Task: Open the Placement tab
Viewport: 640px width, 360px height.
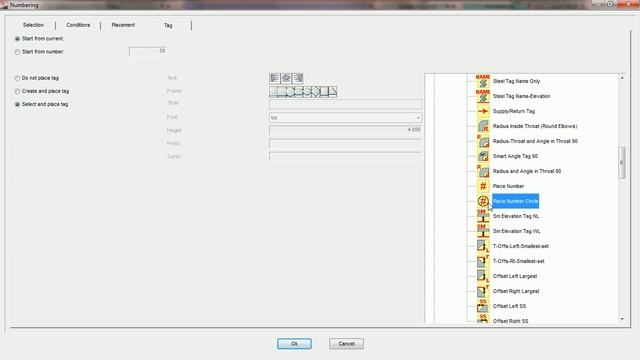Action: [123, 25]
